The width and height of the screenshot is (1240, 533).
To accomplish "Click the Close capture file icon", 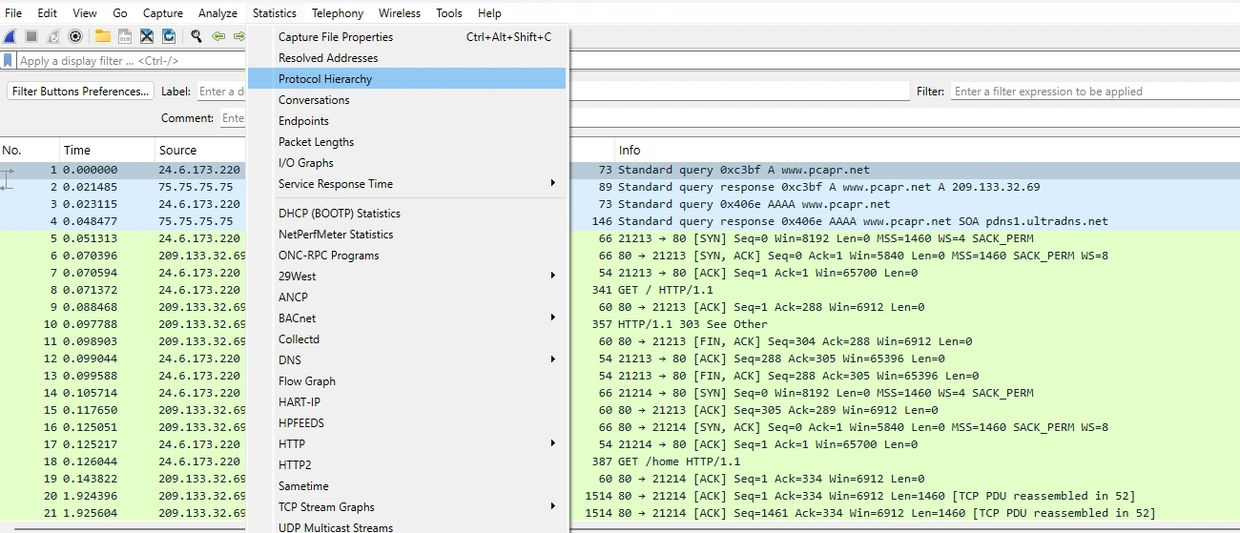I will point(147,36).
